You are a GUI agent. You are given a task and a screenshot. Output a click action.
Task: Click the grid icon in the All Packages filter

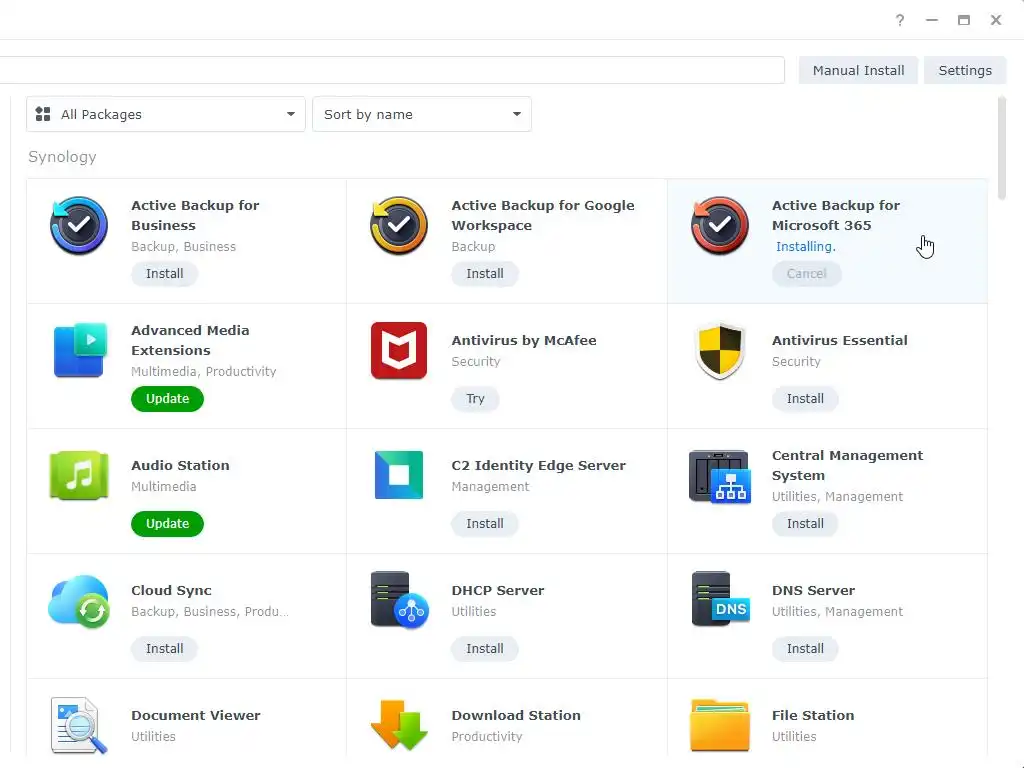43,114
